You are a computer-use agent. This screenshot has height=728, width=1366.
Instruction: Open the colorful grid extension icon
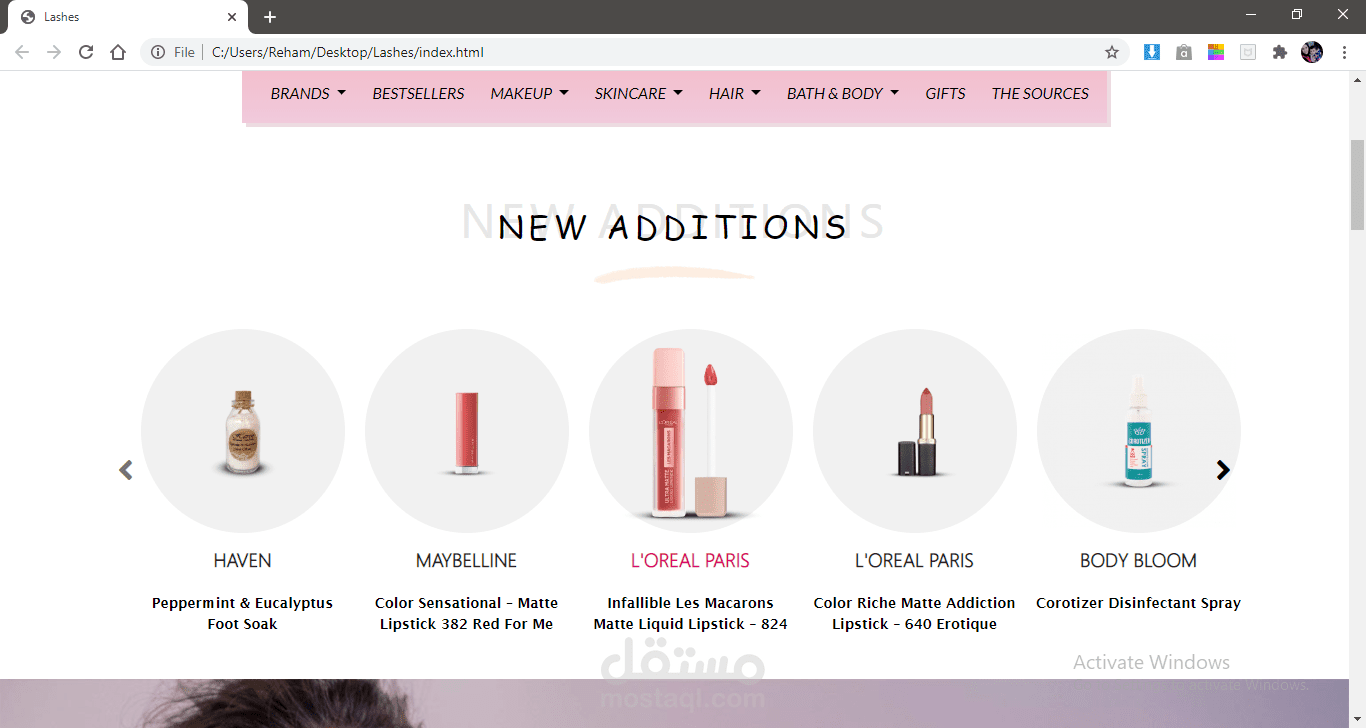coord(1216,52)
